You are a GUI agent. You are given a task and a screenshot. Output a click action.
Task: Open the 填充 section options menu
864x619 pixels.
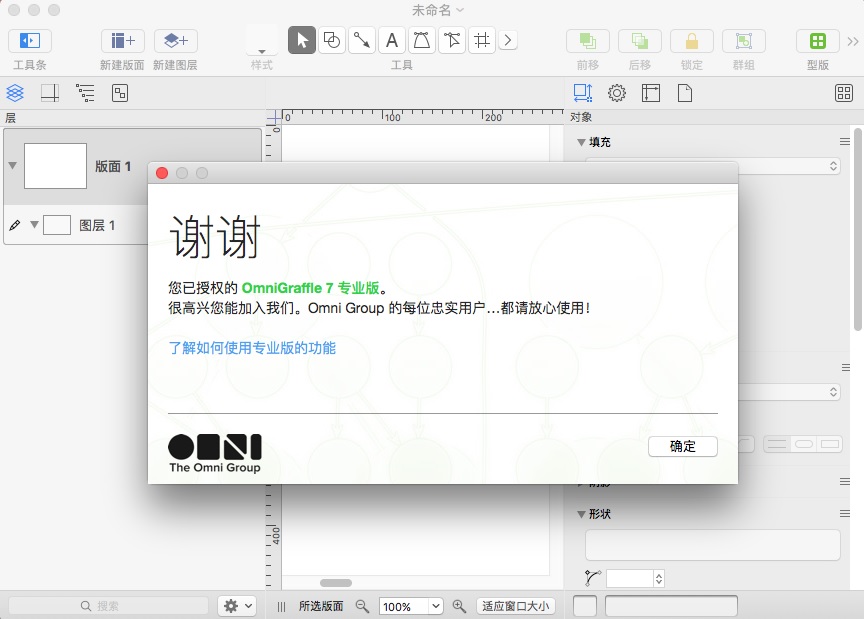(845, 142)
